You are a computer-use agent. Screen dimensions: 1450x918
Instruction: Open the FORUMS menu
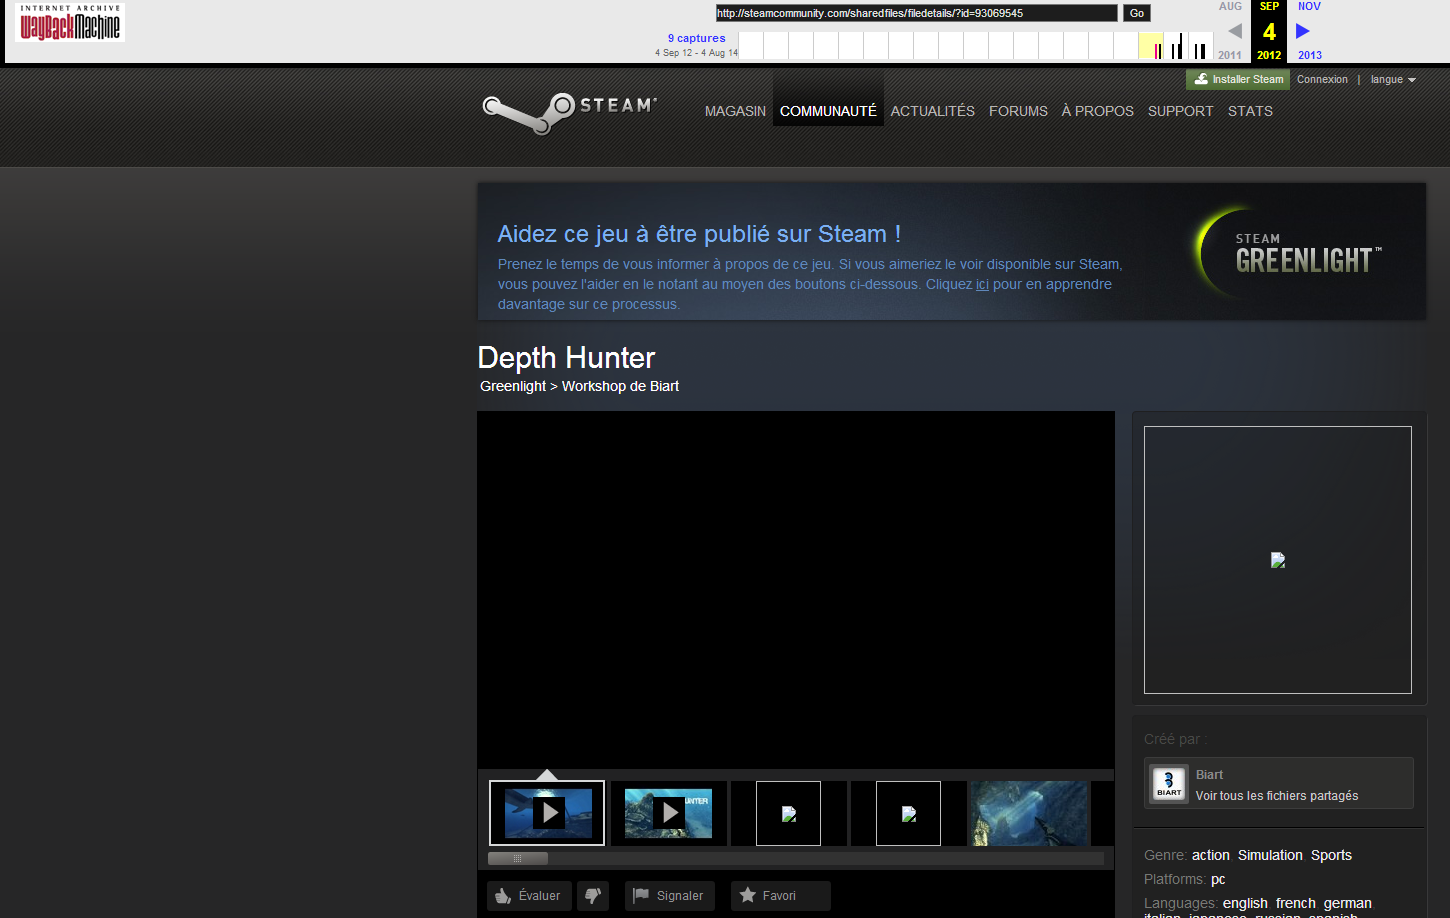[x=1018, y=111]
